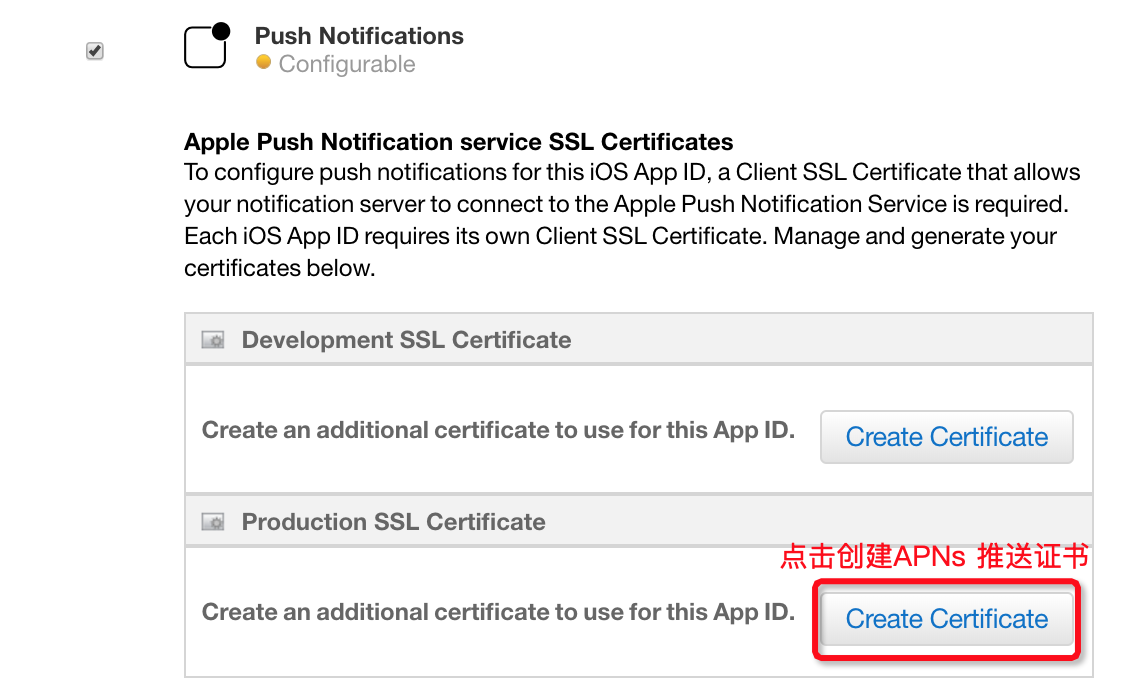Click the Development SSL Certificate header icon
This screenshot has width=1148, height=700.
click(213, 340)
